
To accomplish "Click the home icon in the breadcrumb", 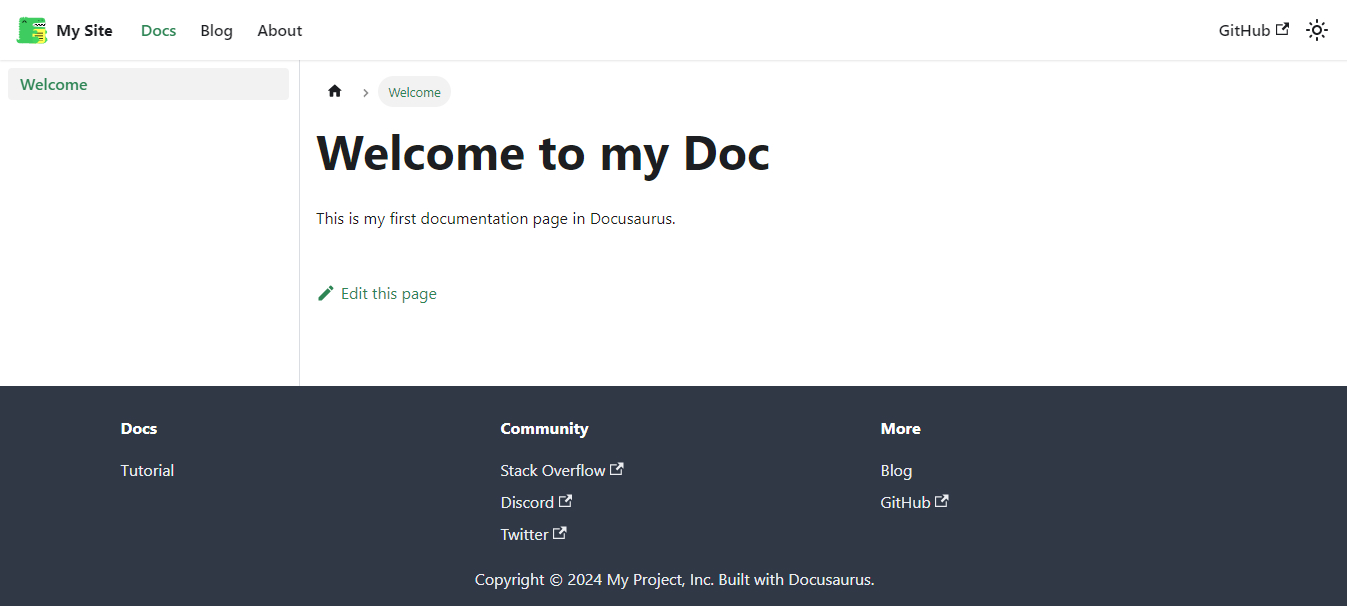I will [x=334, y=90].
